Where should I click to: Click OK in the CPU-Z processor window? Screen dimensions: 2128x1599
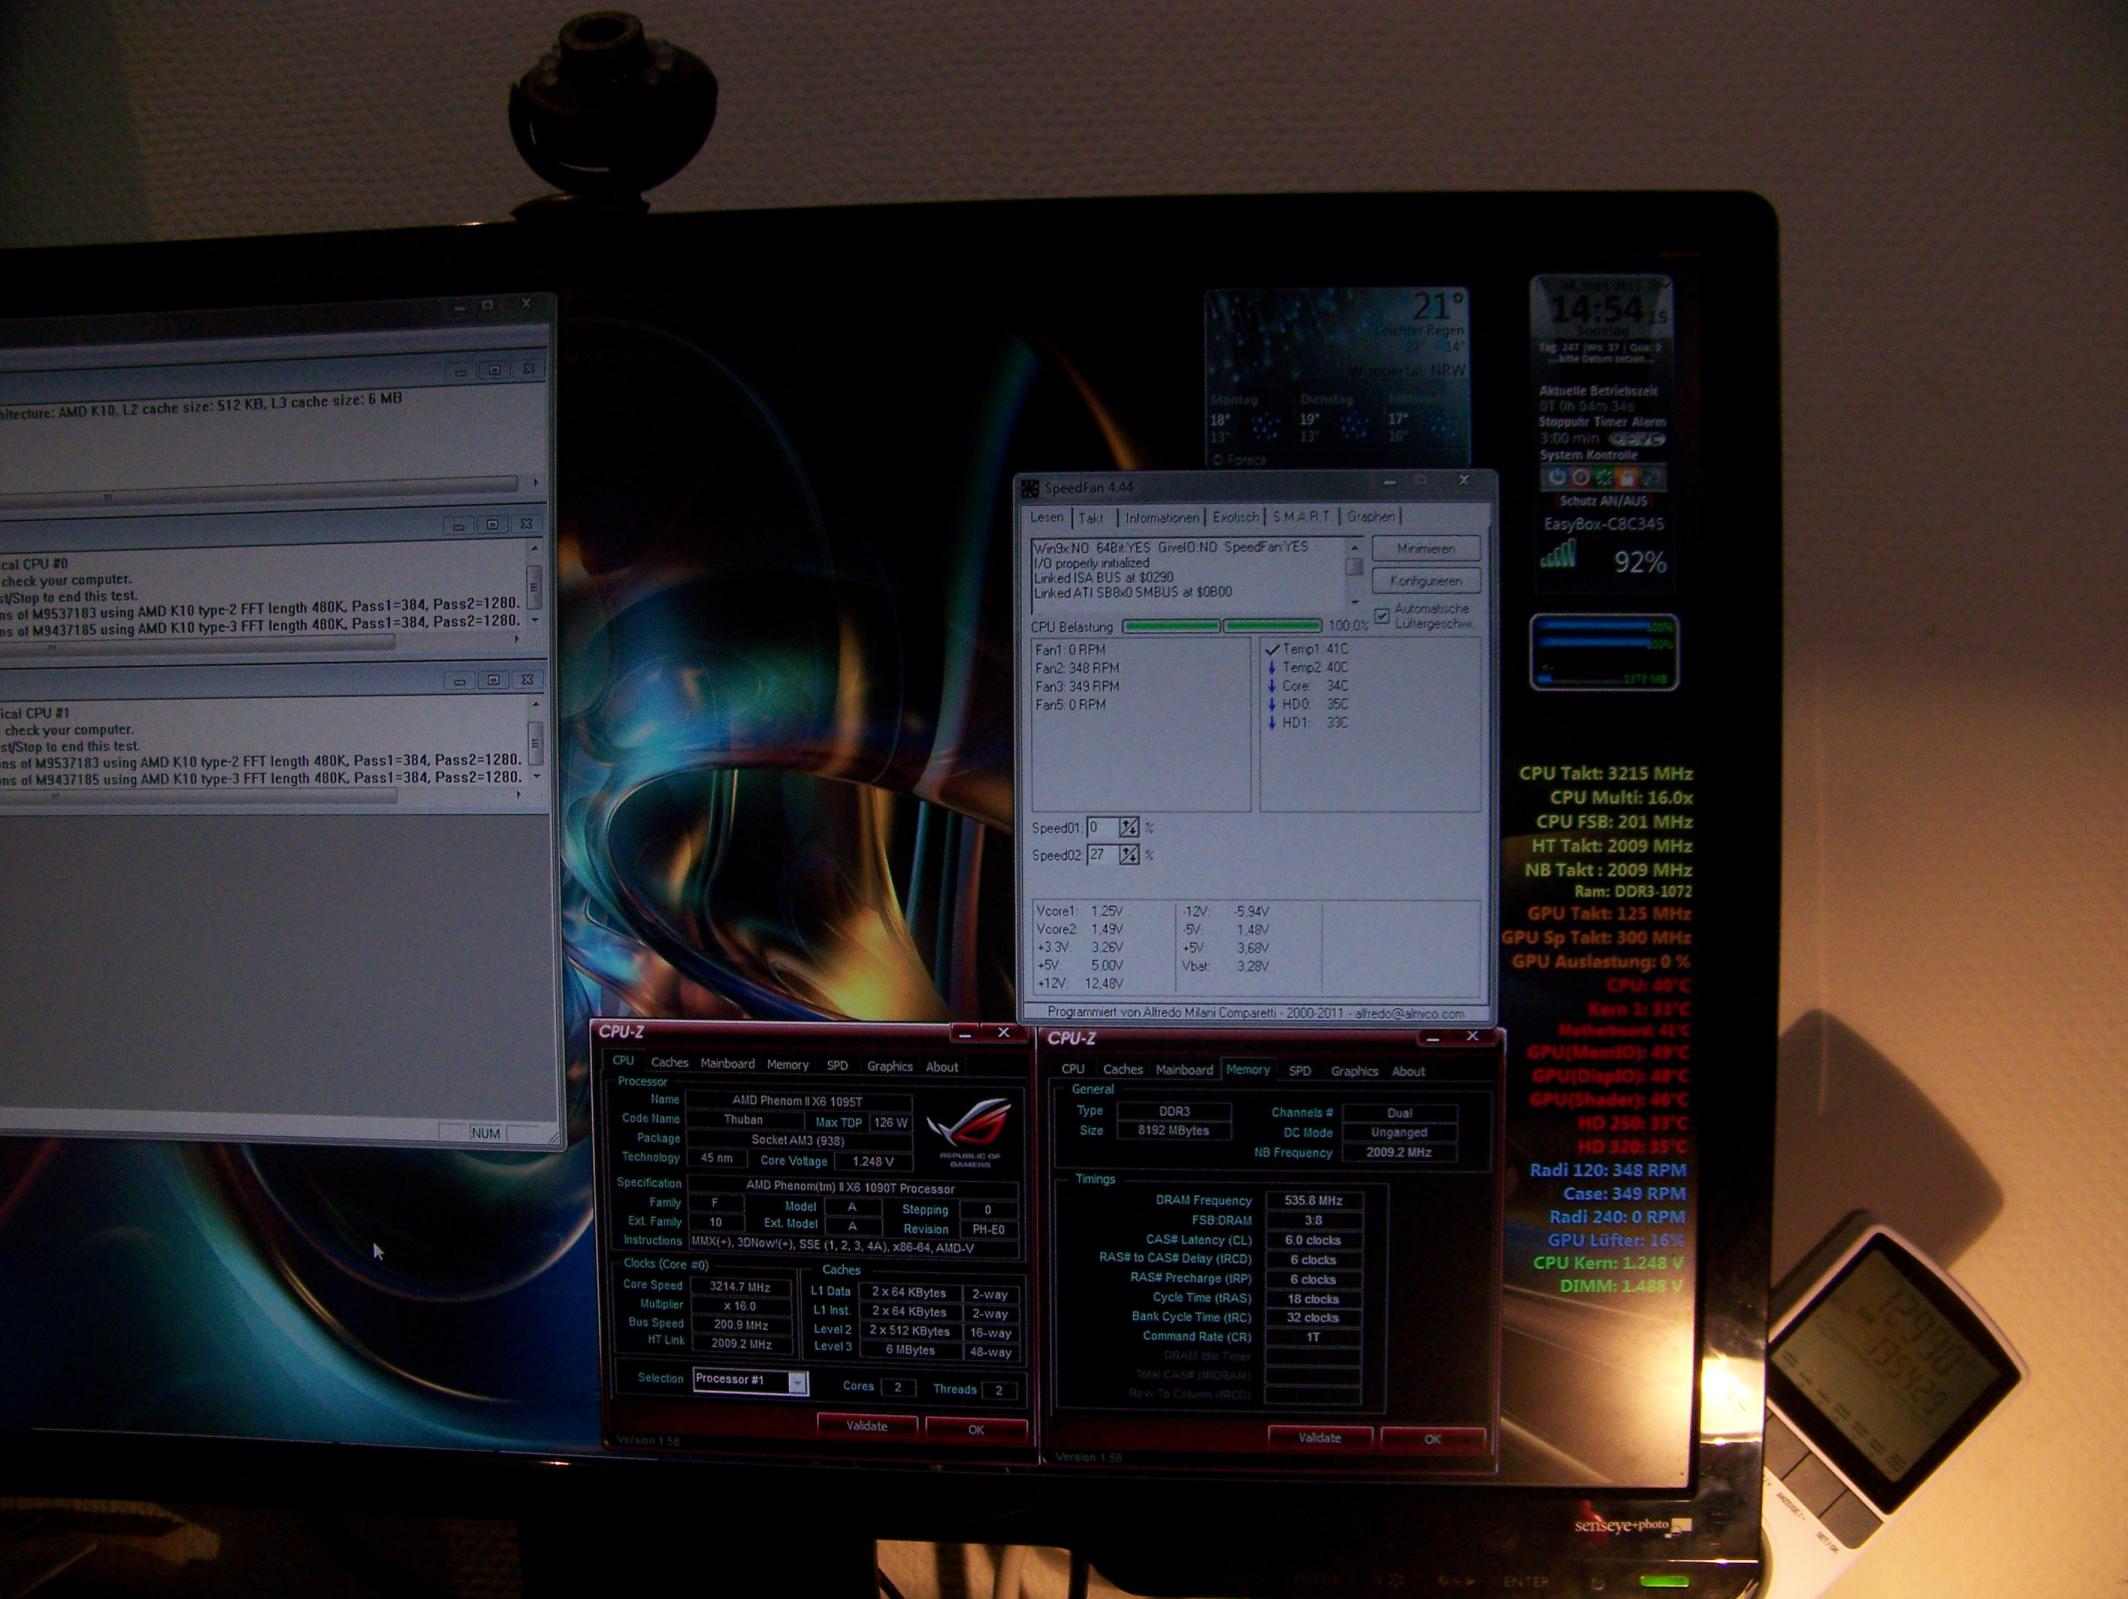[x=976, y=1429]
